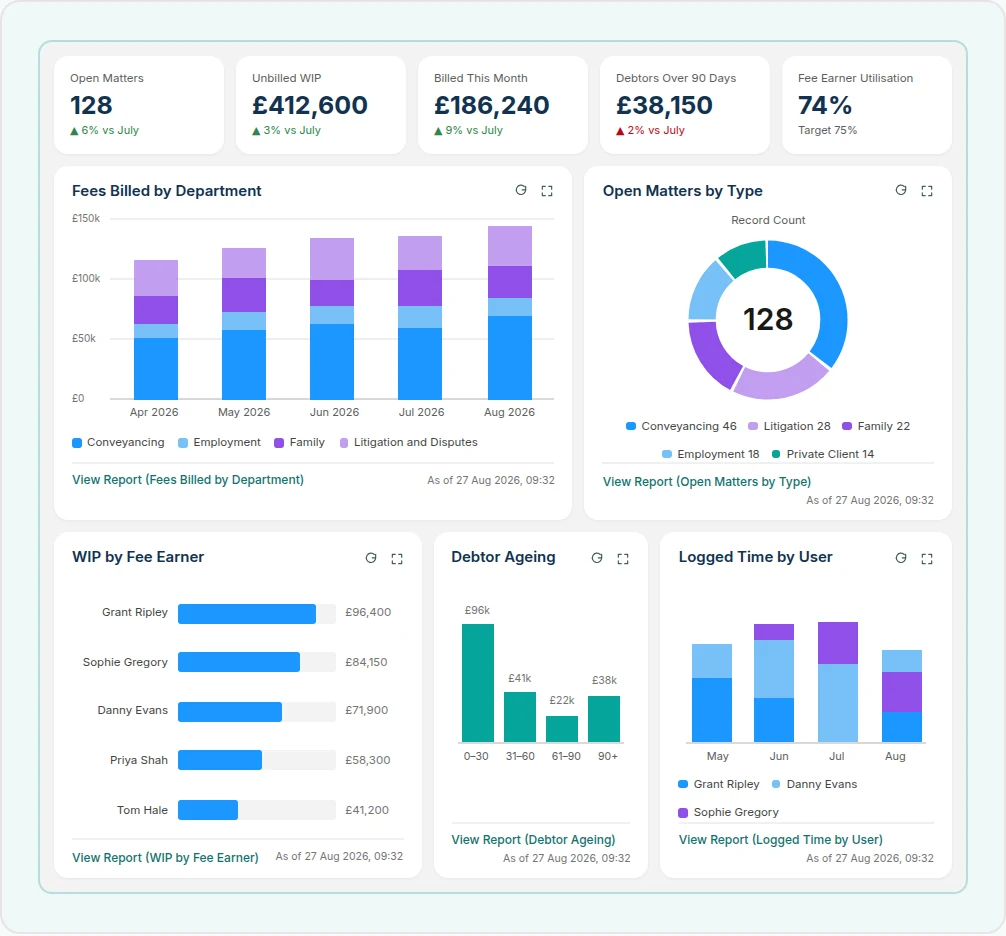Click the Unbilled WIP £412,600 card
Viewport: 1006px width, 936px height.
(x=321, y=105)
